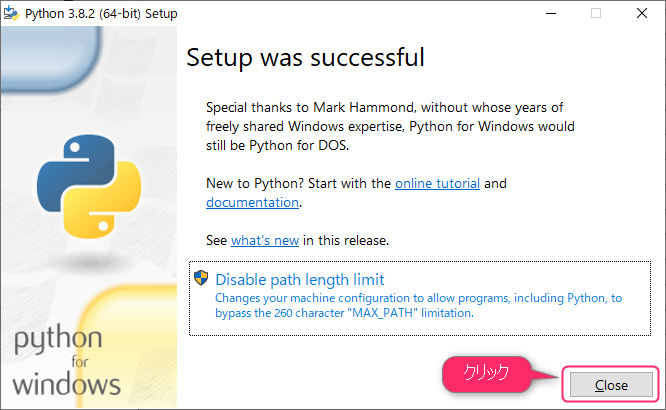666x410 pixels.
Task: Click the Special thanks to Mark Hammond paragraph
Action: pyautogui.click(x=390, y=127)
